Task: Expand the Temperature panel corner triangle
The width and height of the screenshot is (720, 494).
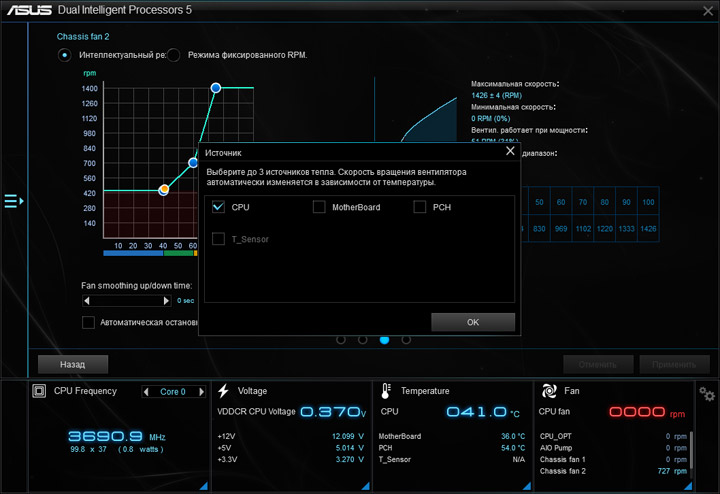Action: [527, 486]
